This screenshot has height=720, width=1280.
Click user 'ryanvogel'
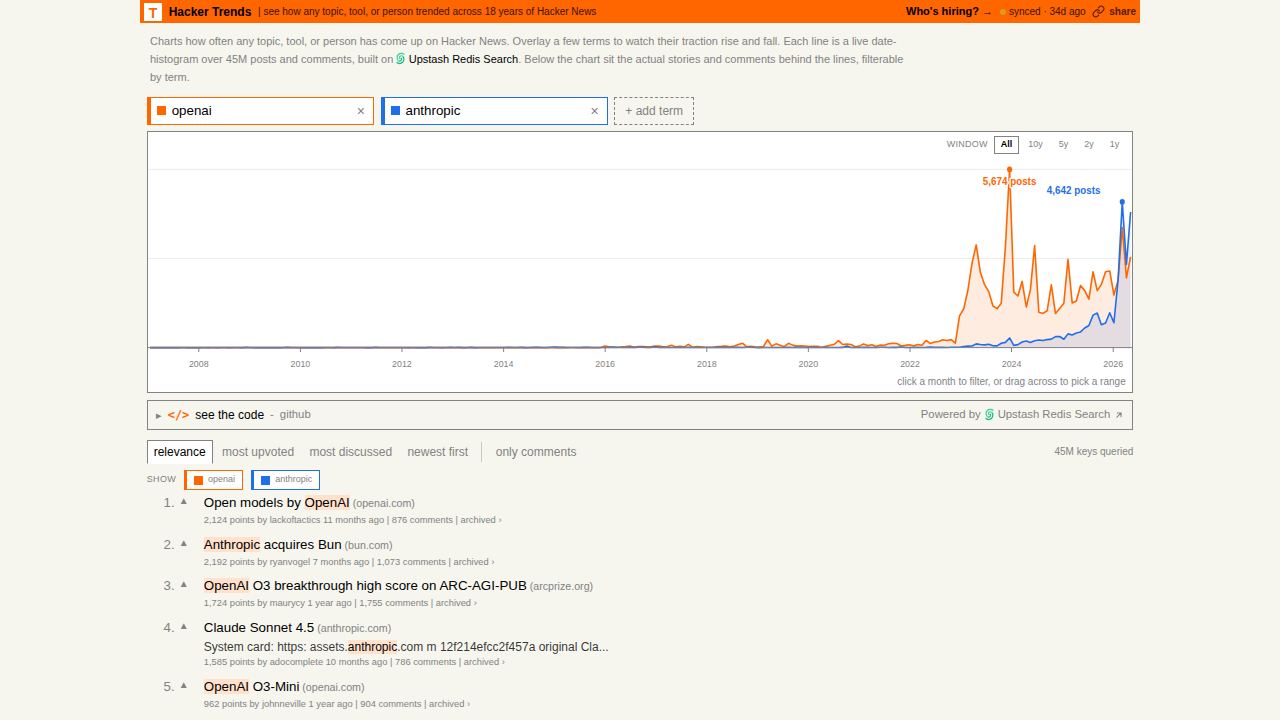[290, 562]
